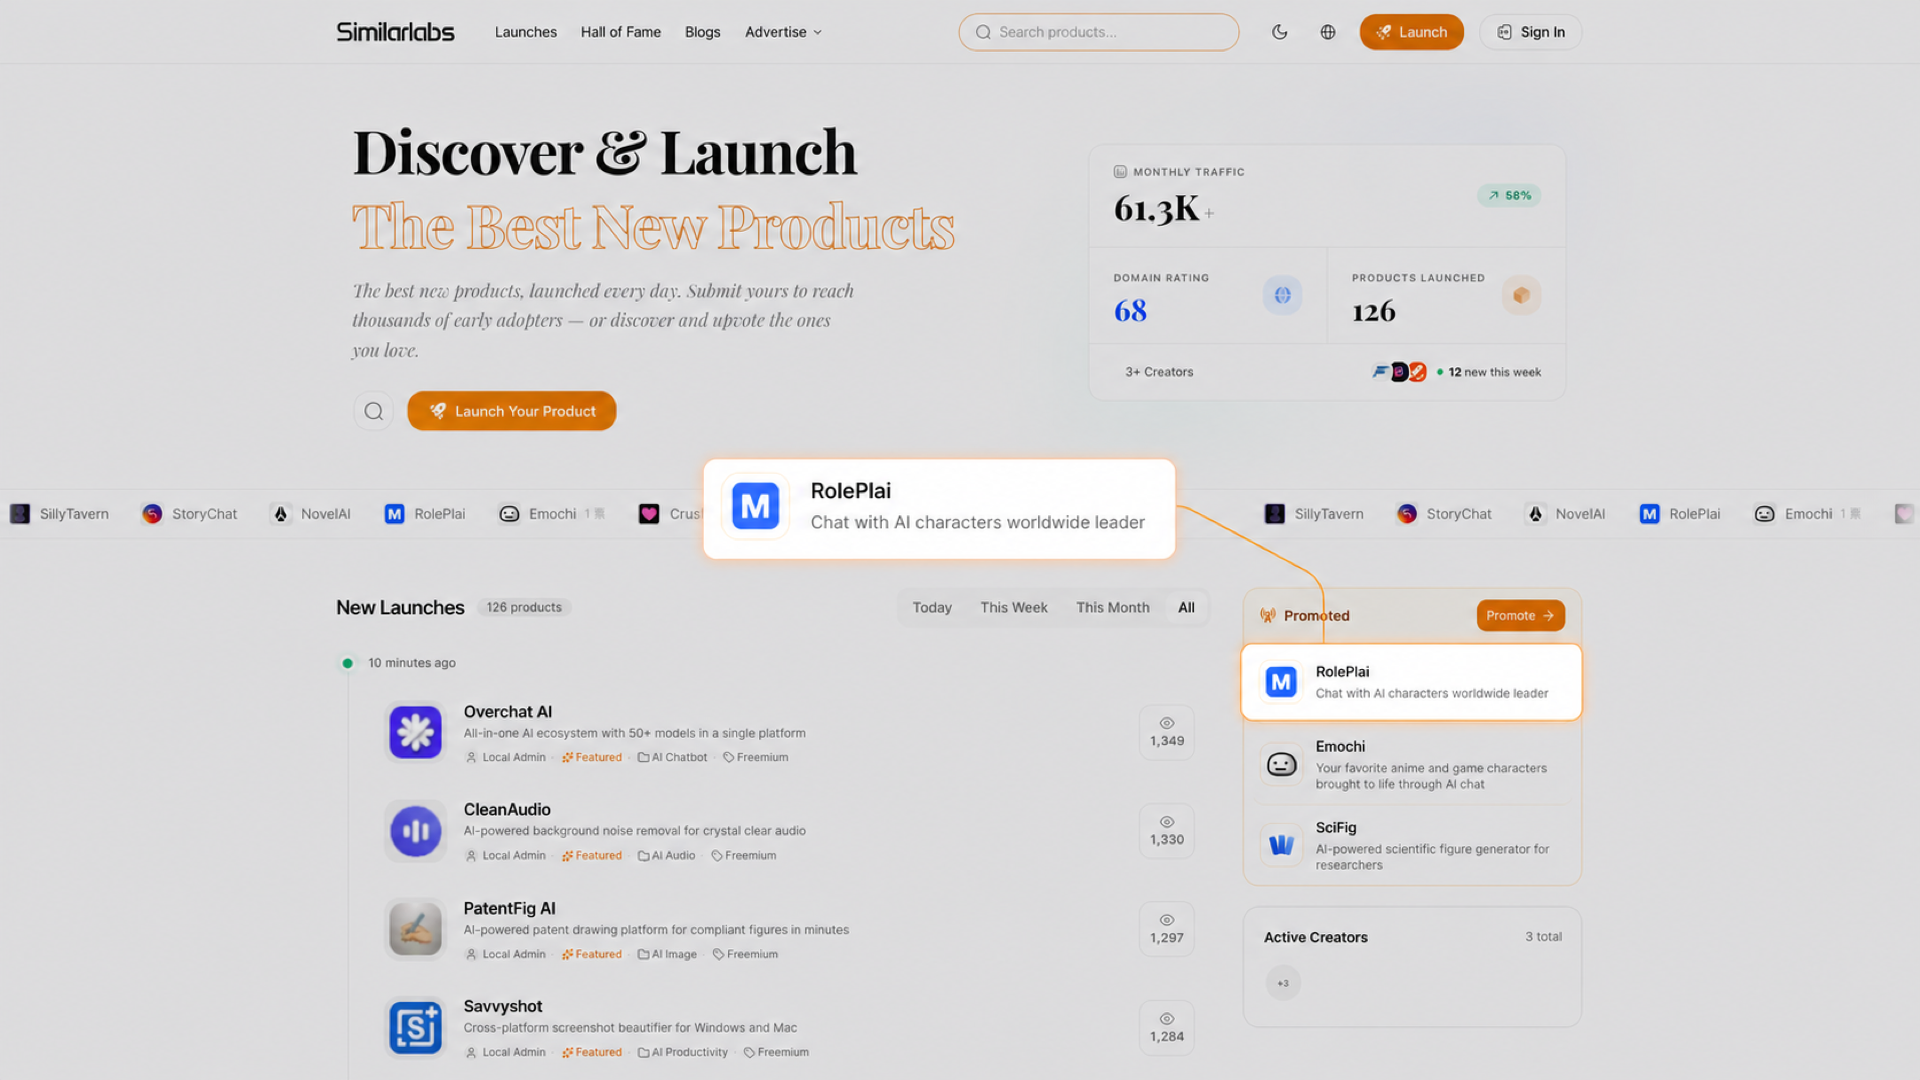Open the Overchat AI title link
Image resolution: width=1920 pixels, height=1080 pixels.
508,712
